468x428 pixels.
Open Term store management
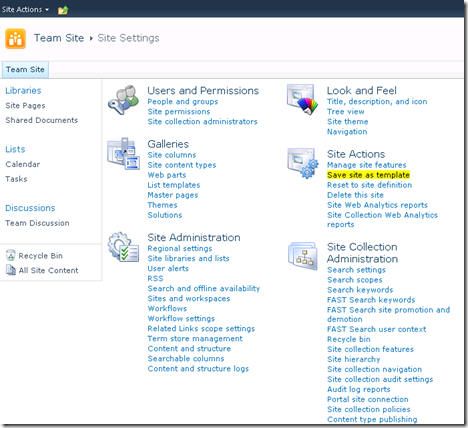click(x=195, y=338)
